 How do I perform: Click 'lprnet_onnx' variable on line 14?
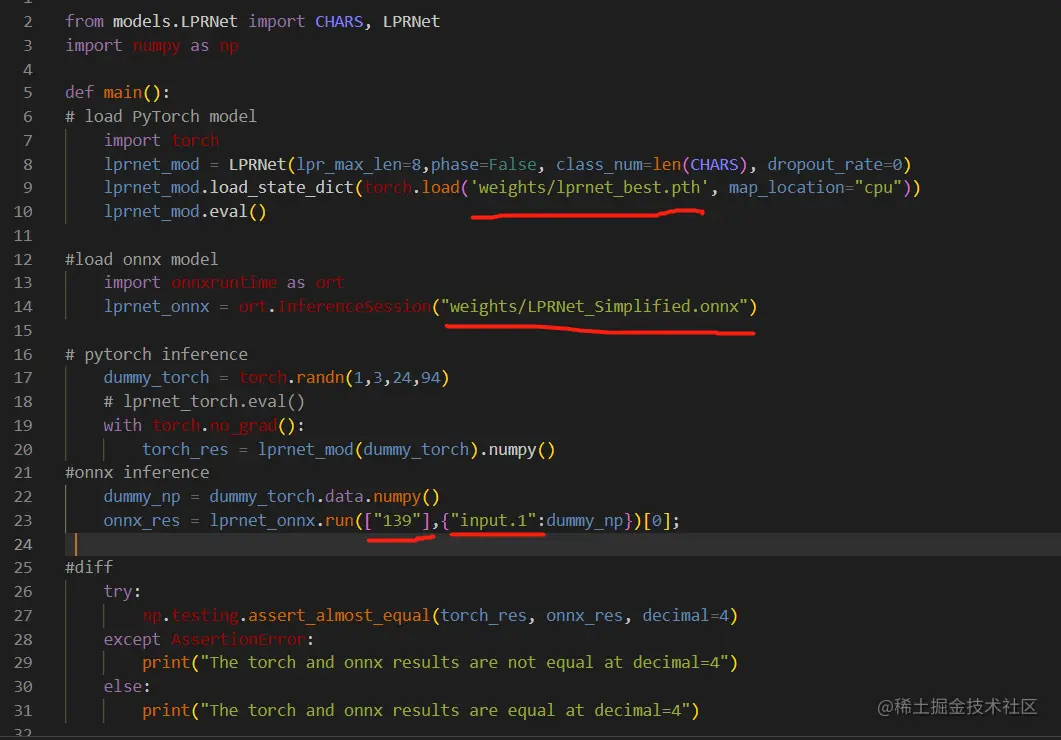coord(156,306)
